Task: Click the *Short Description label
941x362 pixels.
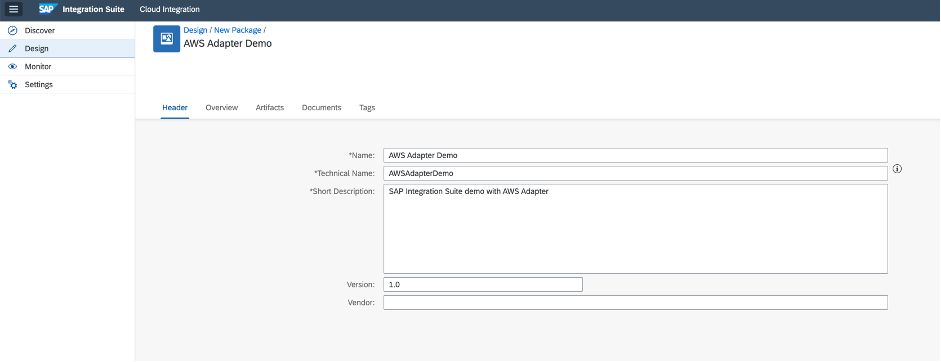Action: click(342, 192)
